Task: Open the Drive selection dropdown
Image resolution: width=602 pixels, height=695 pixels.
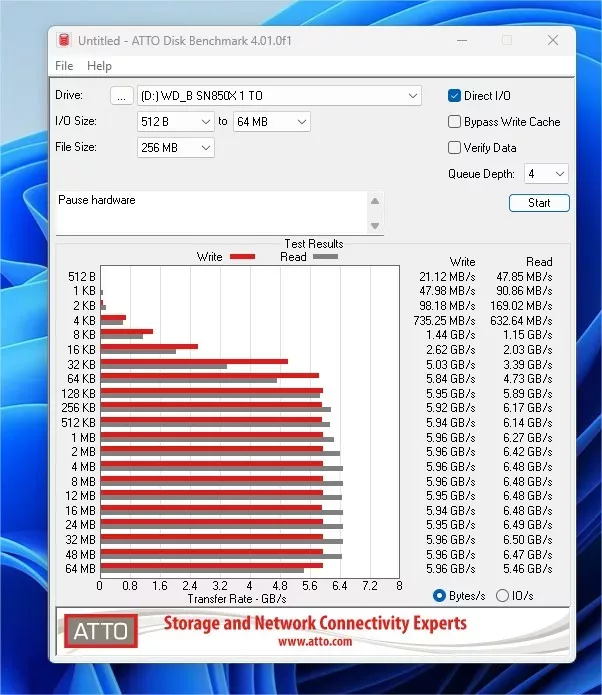Action: (x=279, y=96)
